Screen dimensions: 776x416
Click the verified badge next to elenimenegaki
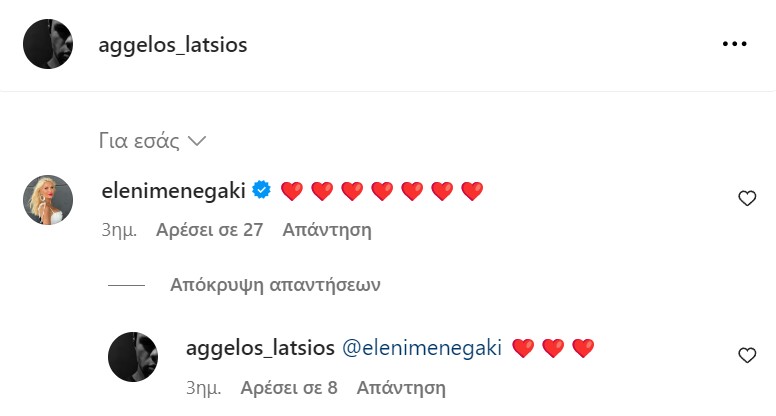click(x=263, y=190)
